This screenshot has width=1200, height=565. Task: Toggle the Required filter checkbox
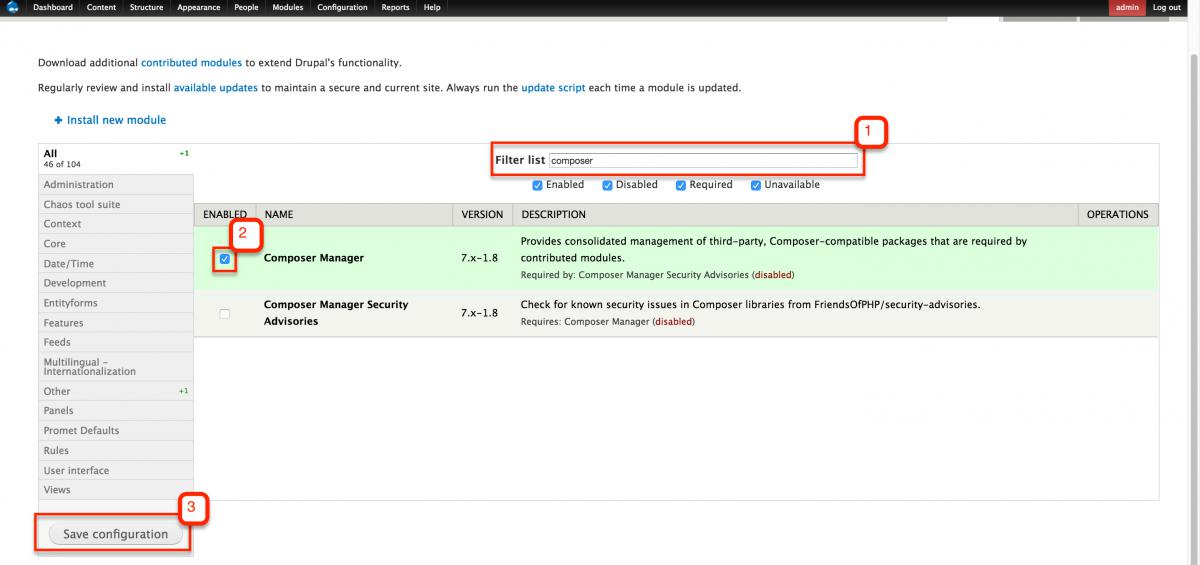coord(681,185)
